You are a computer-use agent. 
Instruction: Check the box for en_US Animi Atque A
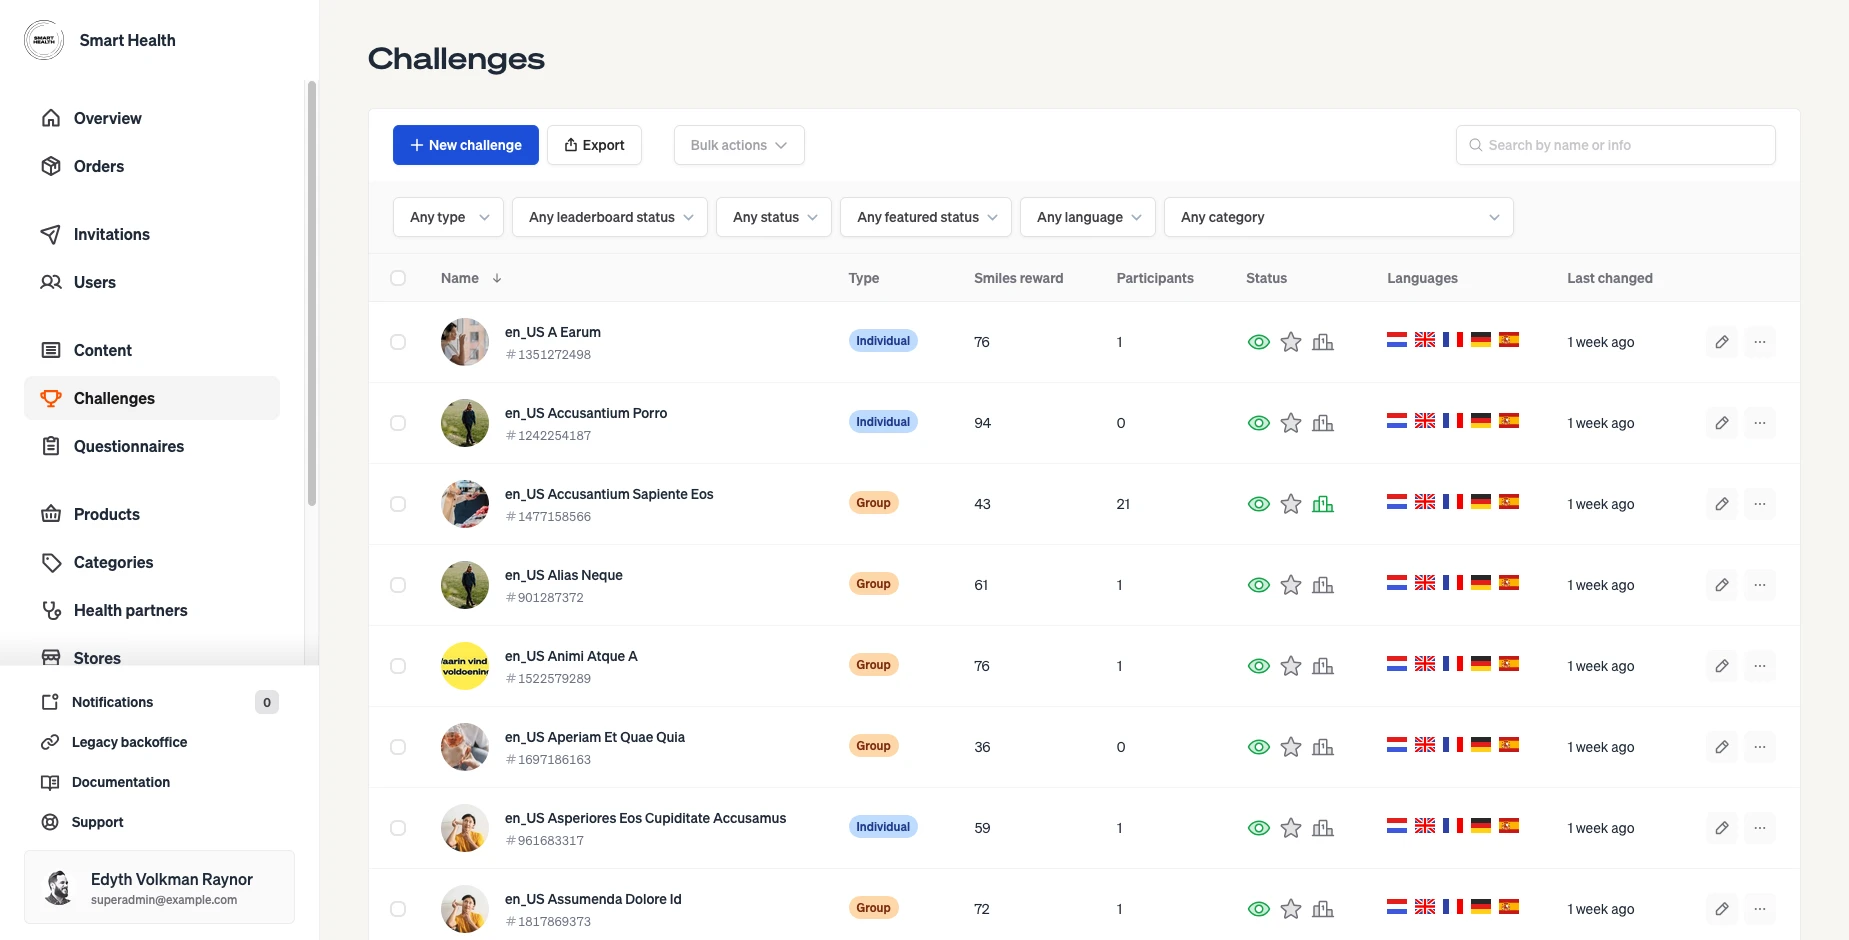[x=398, y=666]
